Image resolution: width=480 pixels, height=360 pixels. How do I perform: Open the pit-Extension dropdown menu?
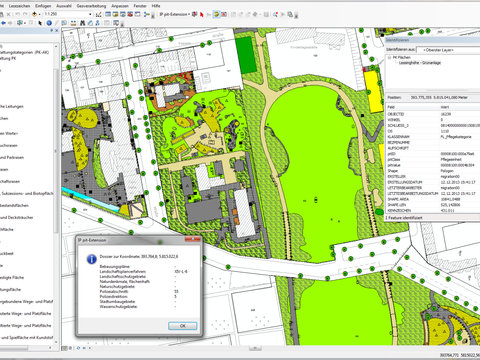click(x=174, y=14)
